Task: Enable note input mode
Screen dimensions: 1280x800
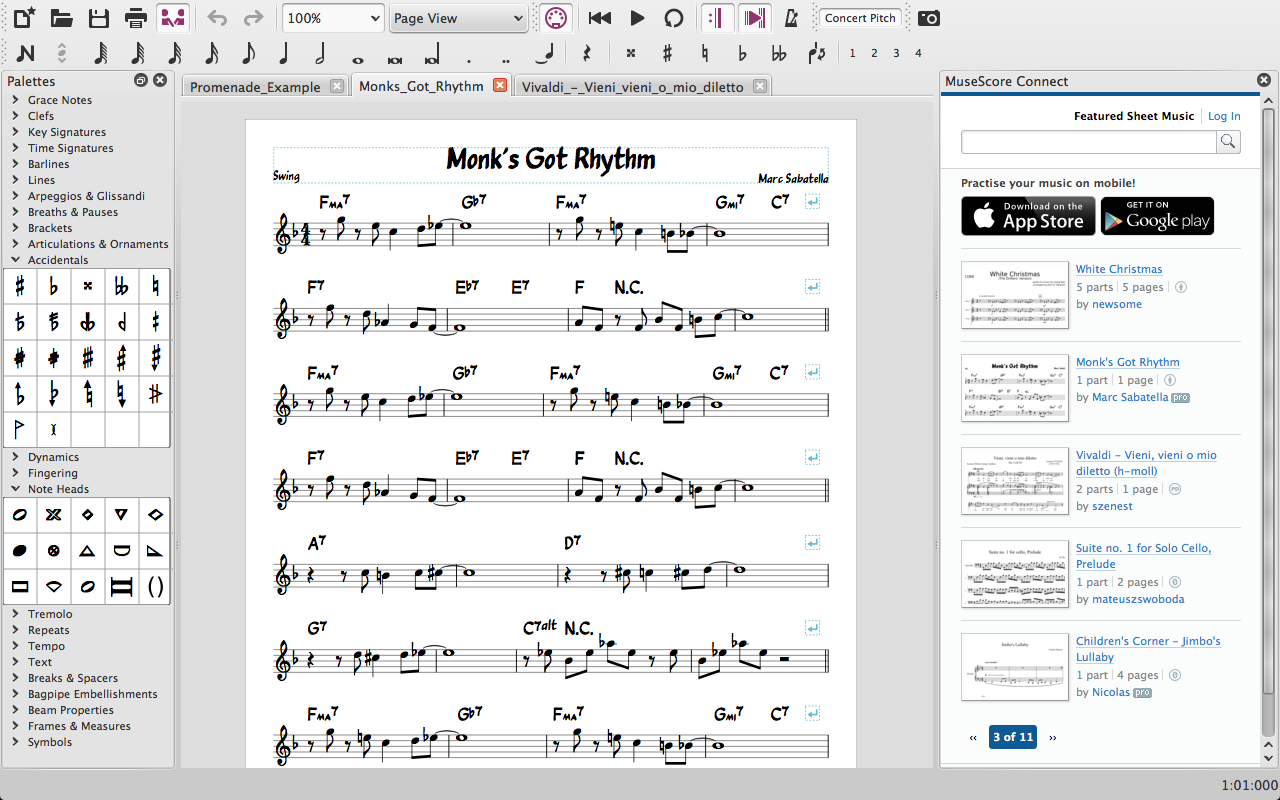Action: point(25,52)
